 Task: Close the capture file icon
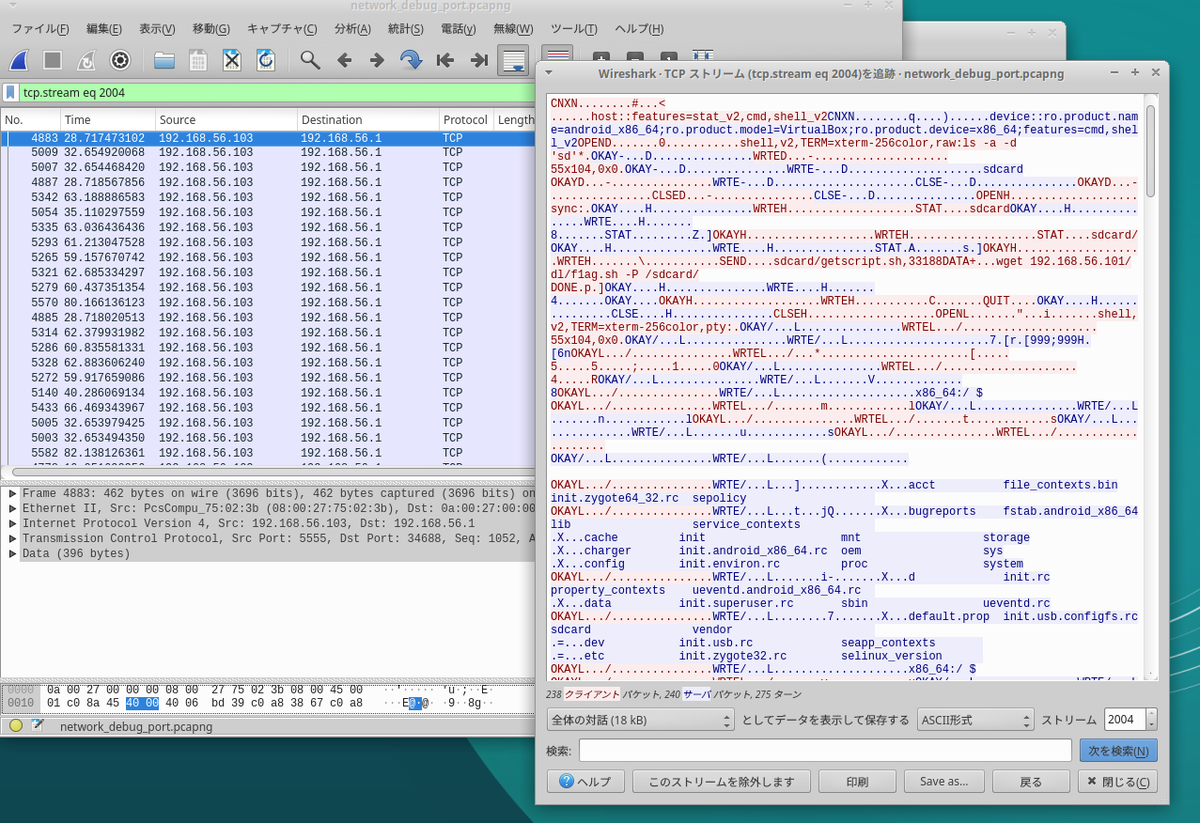pyautogui.click(x=232, y=60)
